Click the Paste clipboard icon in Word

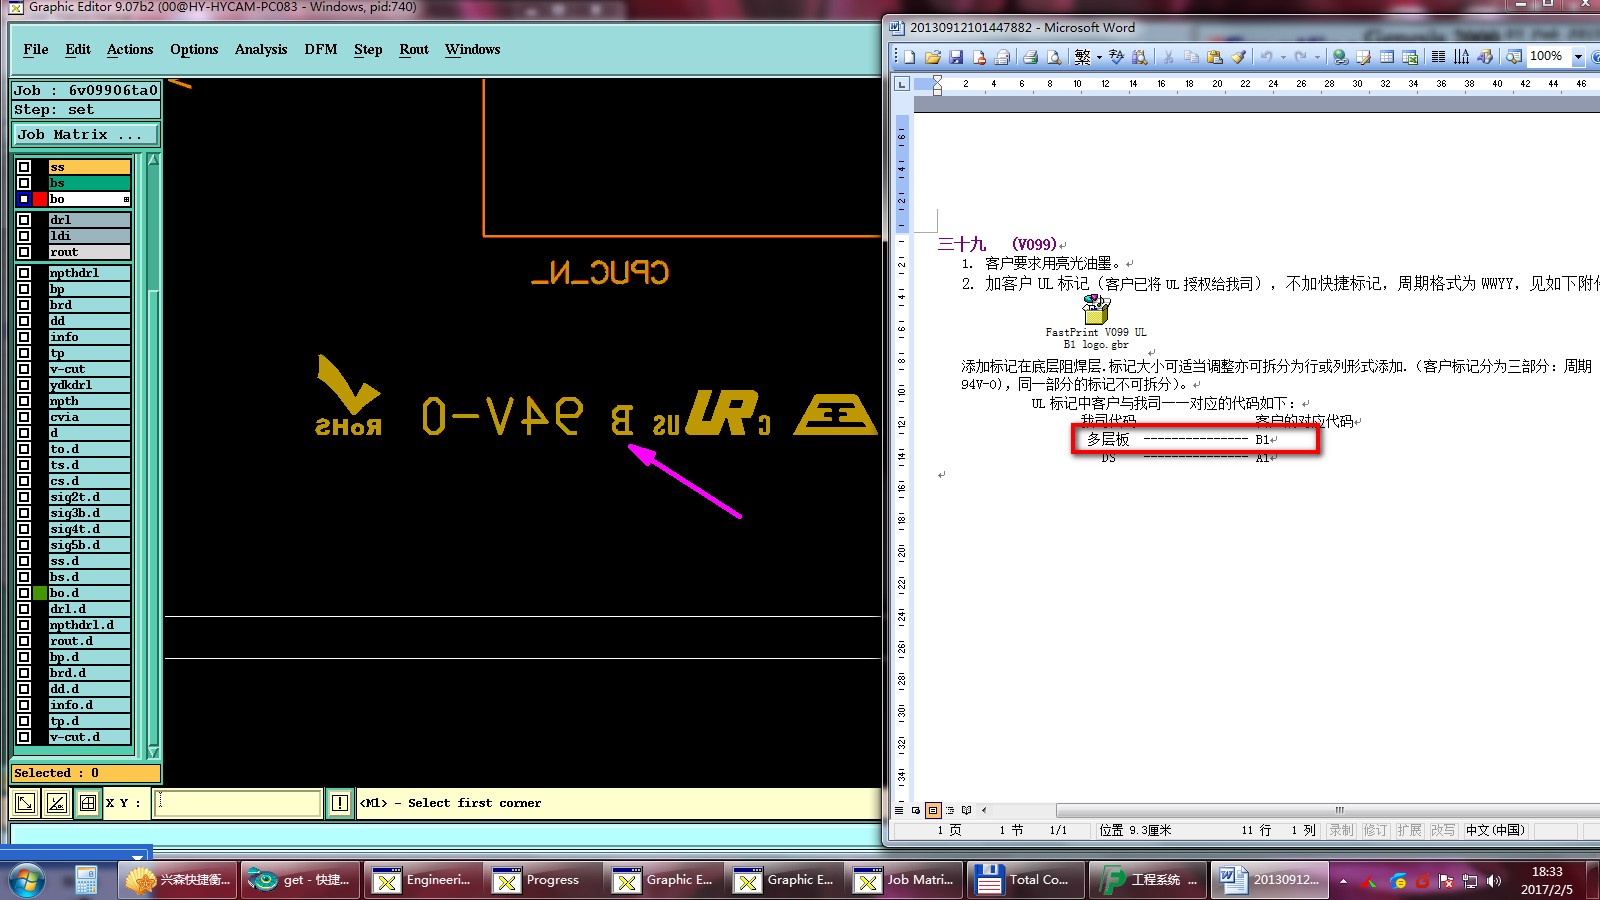(1215, 57)
